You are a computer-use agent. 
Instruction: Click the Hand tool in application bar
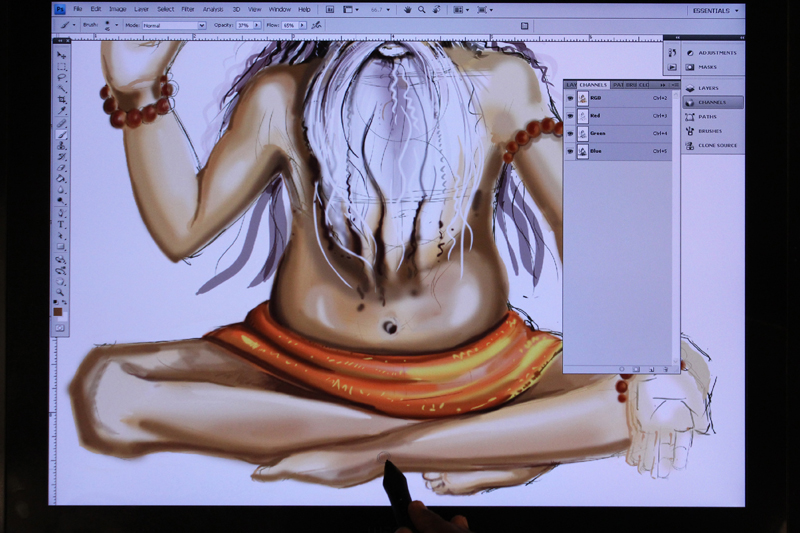click(407, 9)
